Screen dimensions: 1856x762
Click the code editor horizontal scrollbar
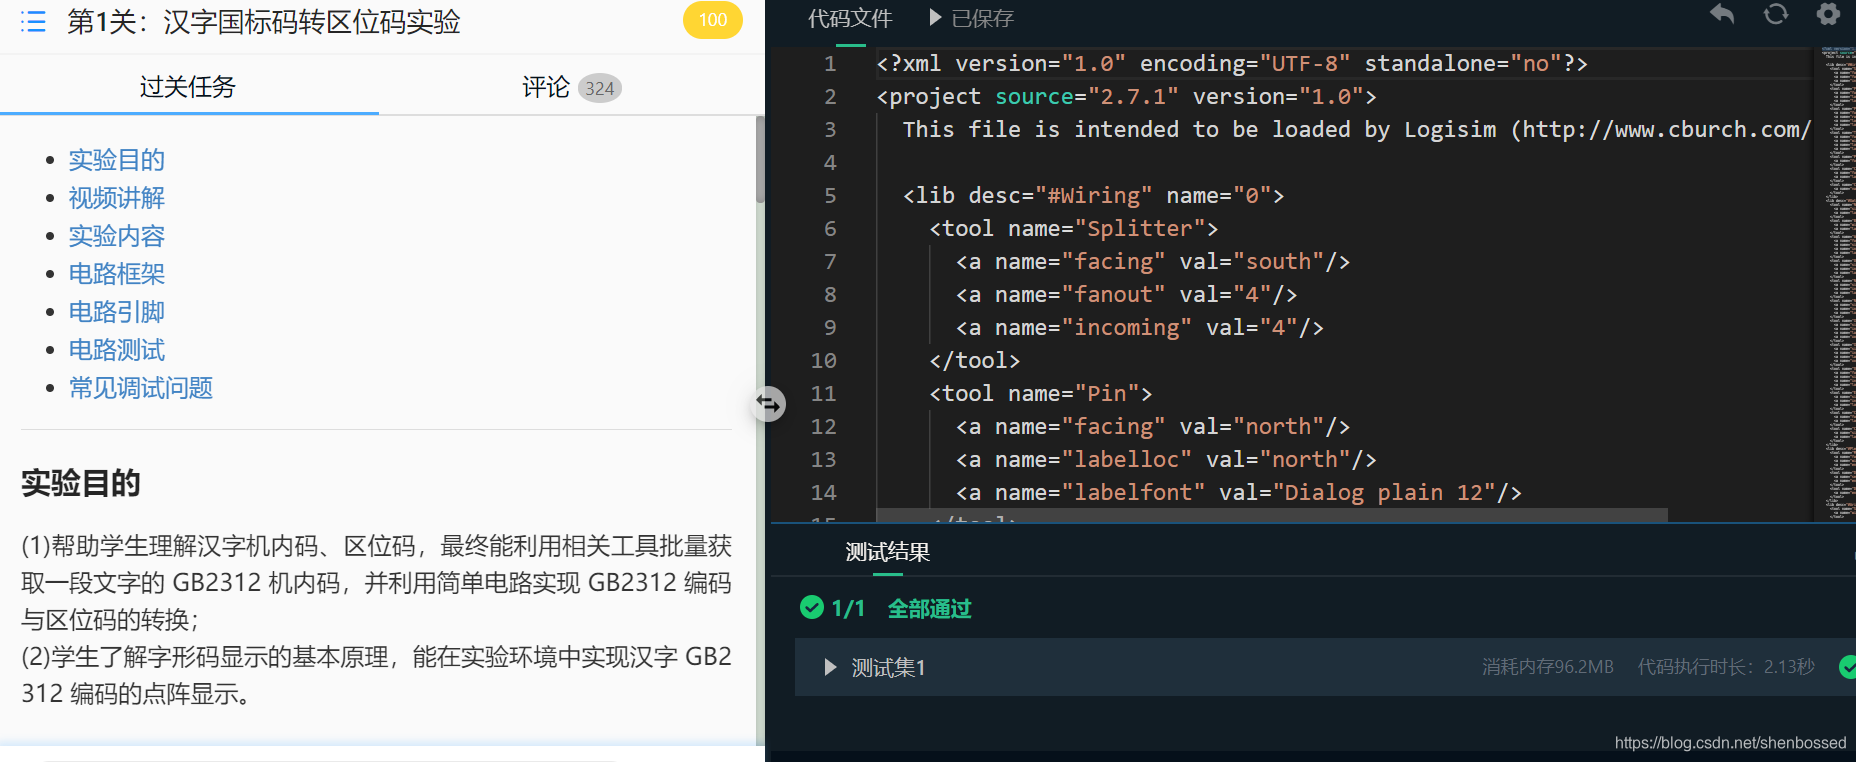coord(1271,515)
